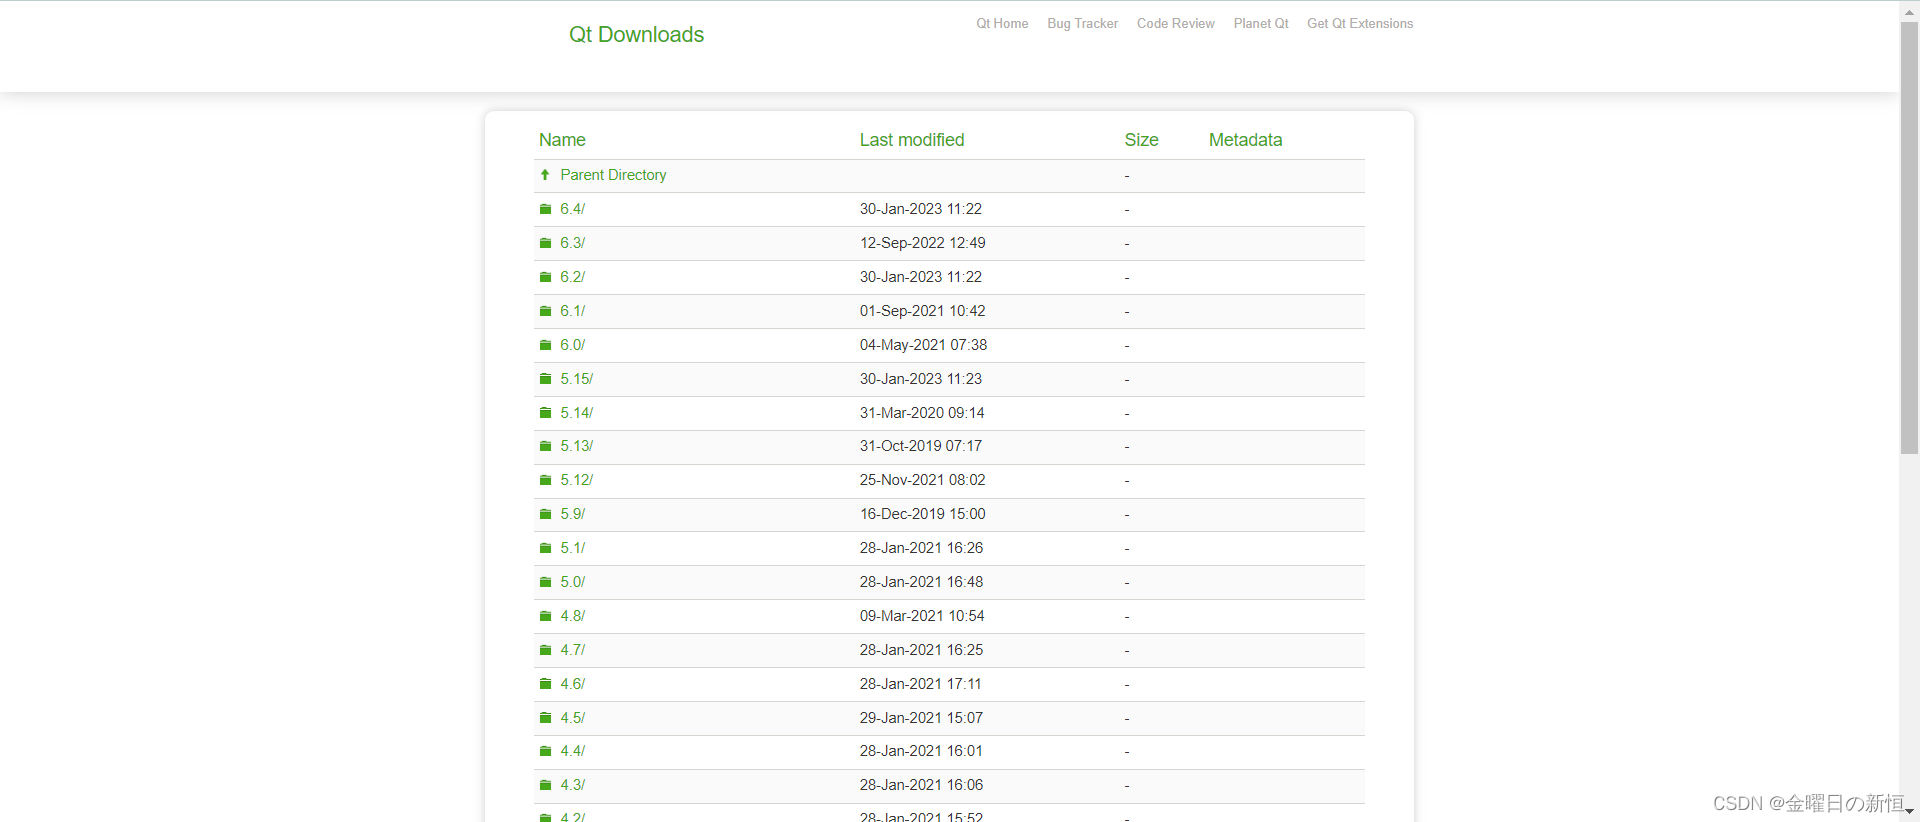Click the folder icon beside 6.4/

click(x=545, y=209)
